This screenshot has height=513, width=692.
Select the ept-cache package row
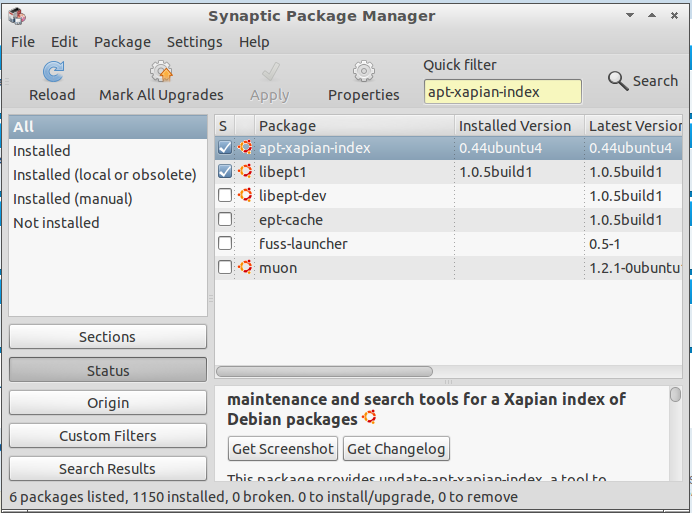point(448,219)
